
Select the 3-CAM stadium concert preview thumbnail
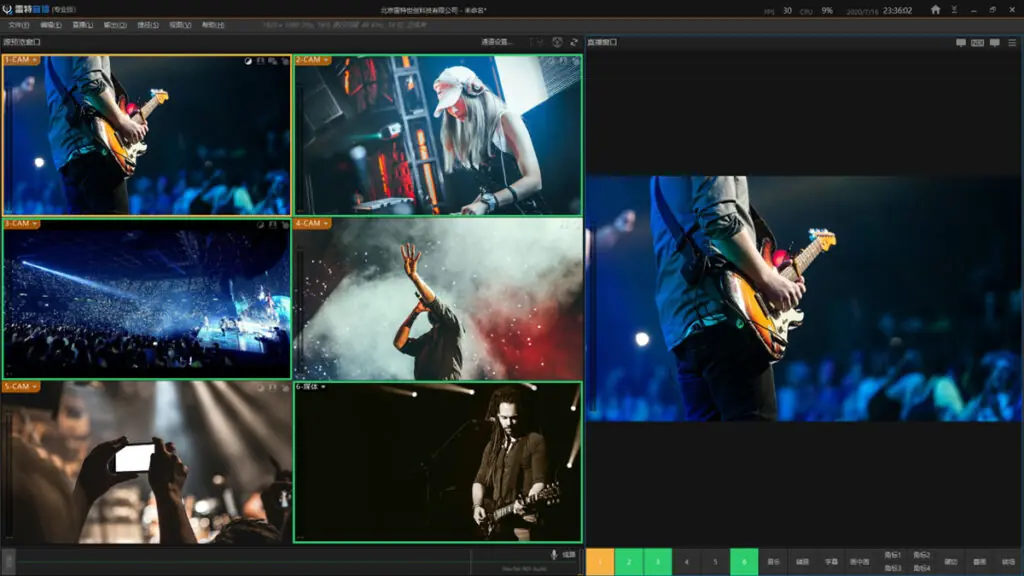(146, 299)
